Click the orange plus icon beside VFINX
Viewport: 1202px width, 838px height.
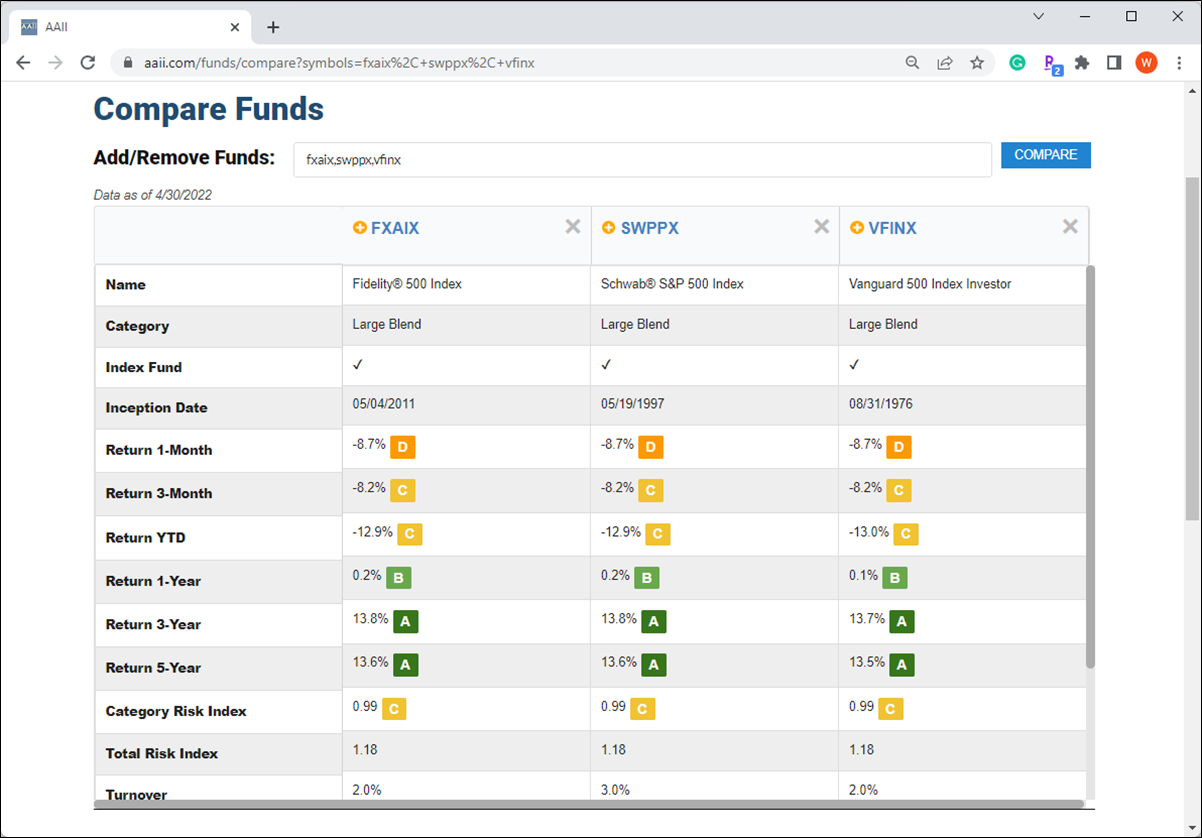pyautogui.click(x=857, y=228)
